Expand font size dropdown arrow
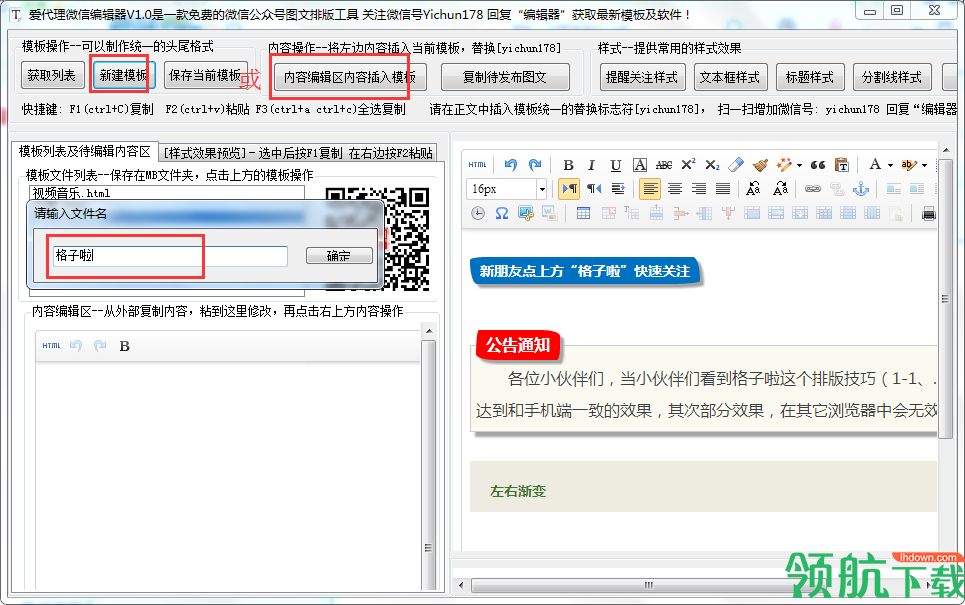 pos(542,189)
